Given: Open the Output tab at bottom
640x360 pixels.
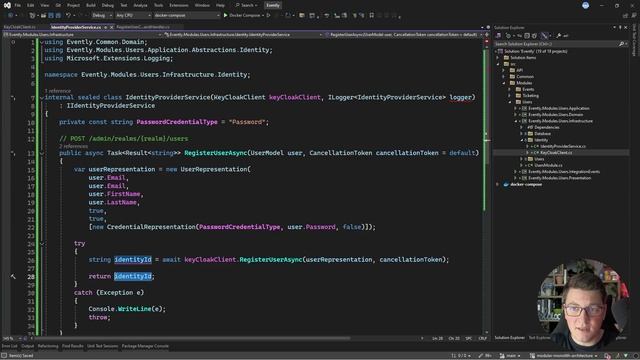Looking at the screenshot, I should [x=28, y=346].
